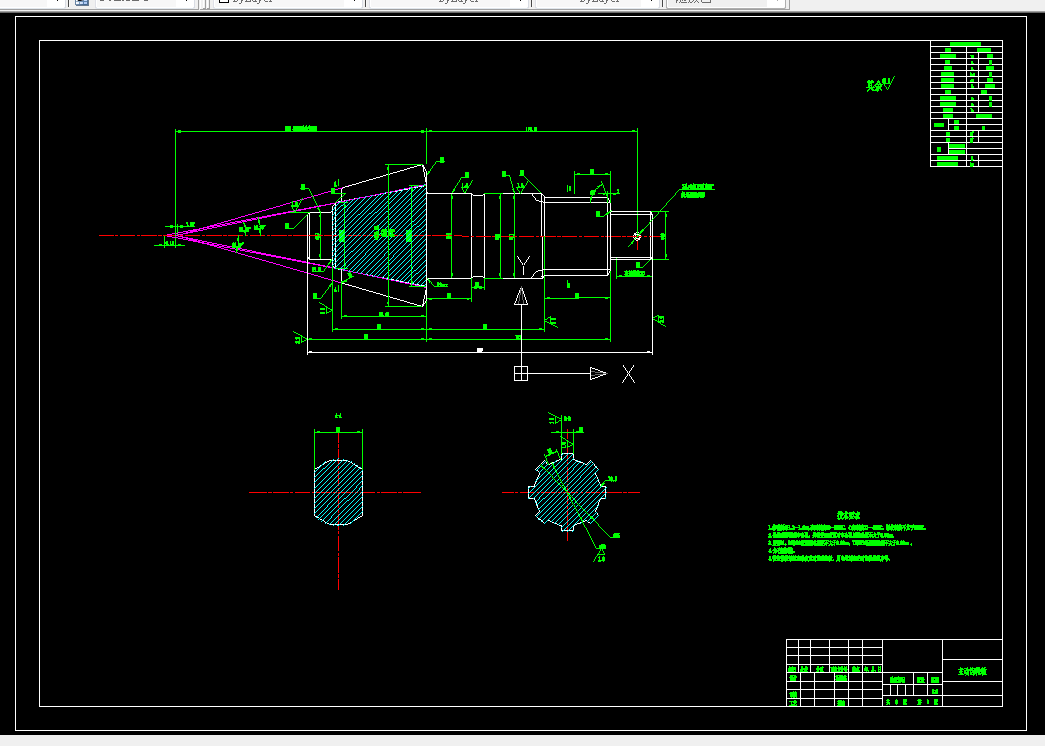Select the hatched cone area of the shaft
The width and height of the screenshot is (1045, 746).
tap(380, 236)
